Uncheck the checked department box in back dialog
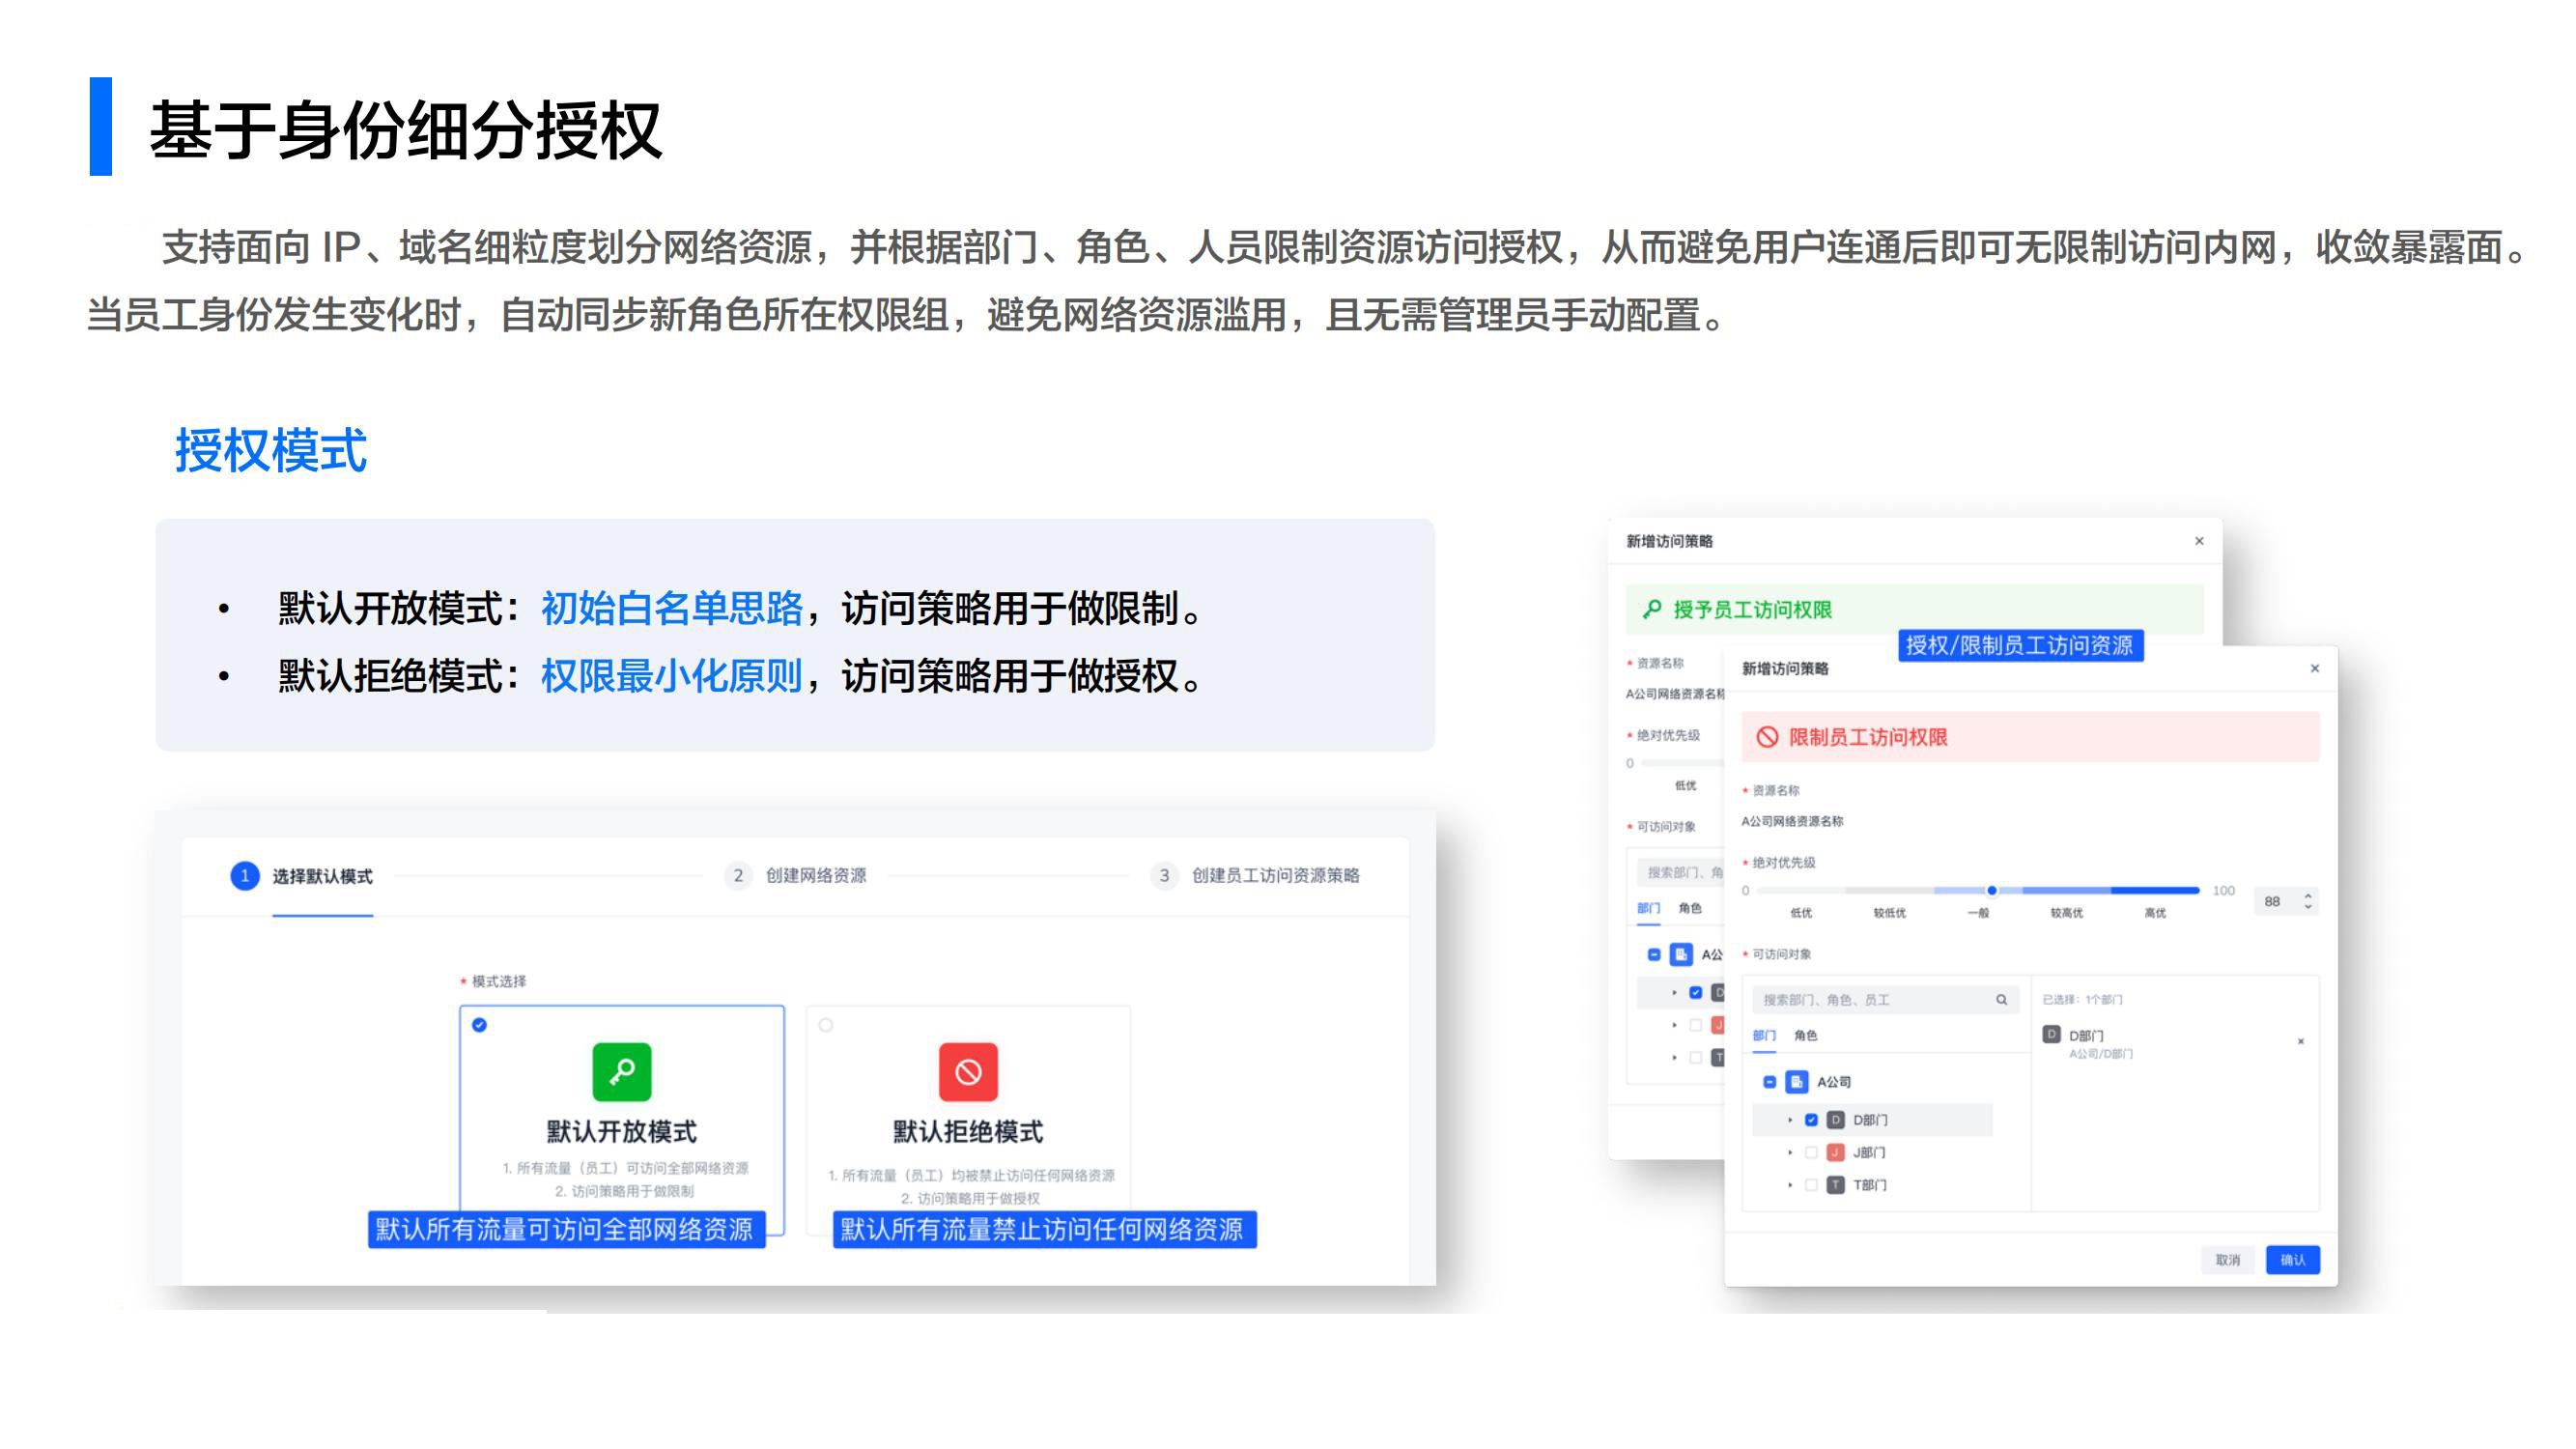The height and width of the screenshot is (1449, 2576). (x=1695, y=992)
